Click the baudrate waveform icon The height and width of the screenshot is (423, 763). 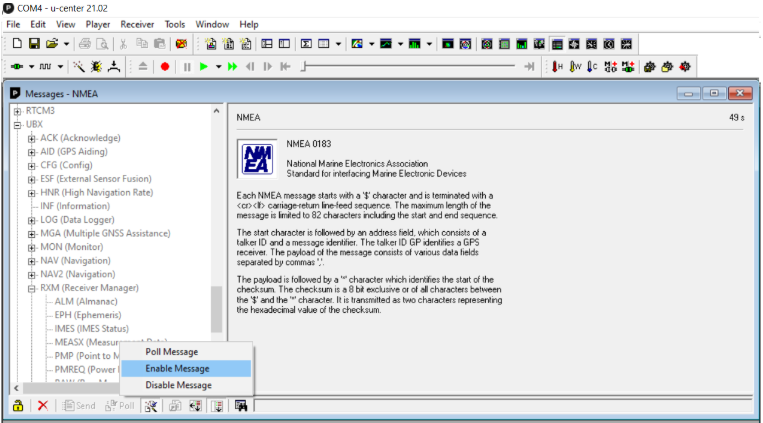[x=45, y=66]
